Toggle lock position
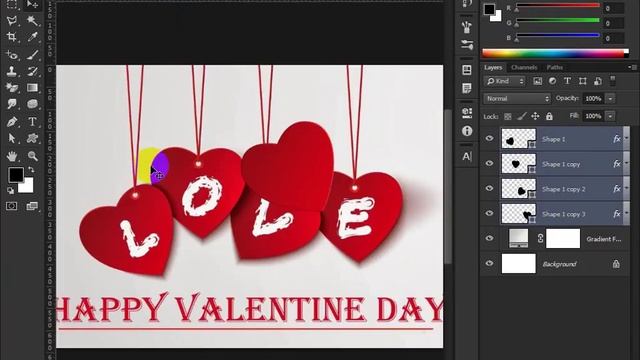 coord(535,117)
